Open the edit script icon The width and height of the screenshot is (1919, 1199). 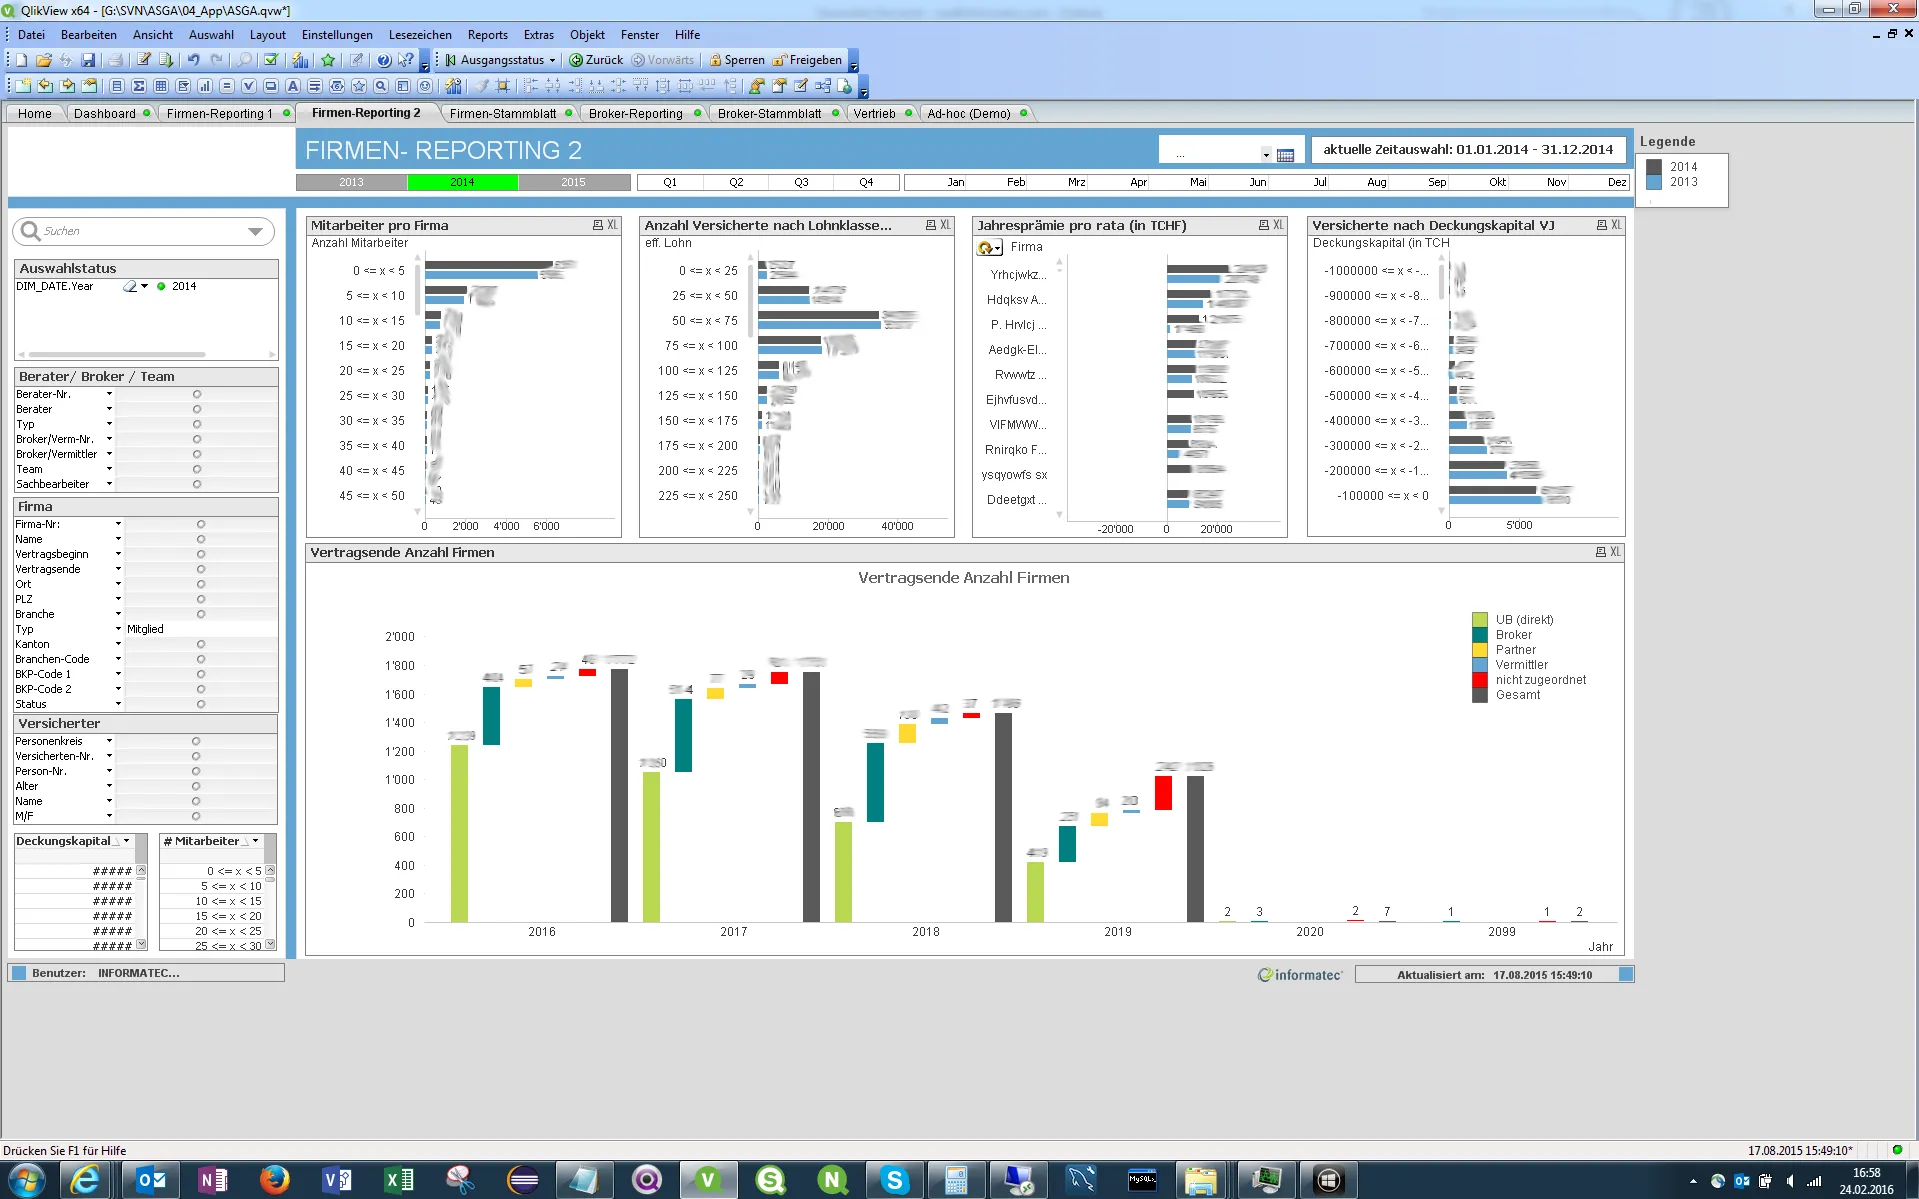144,60
